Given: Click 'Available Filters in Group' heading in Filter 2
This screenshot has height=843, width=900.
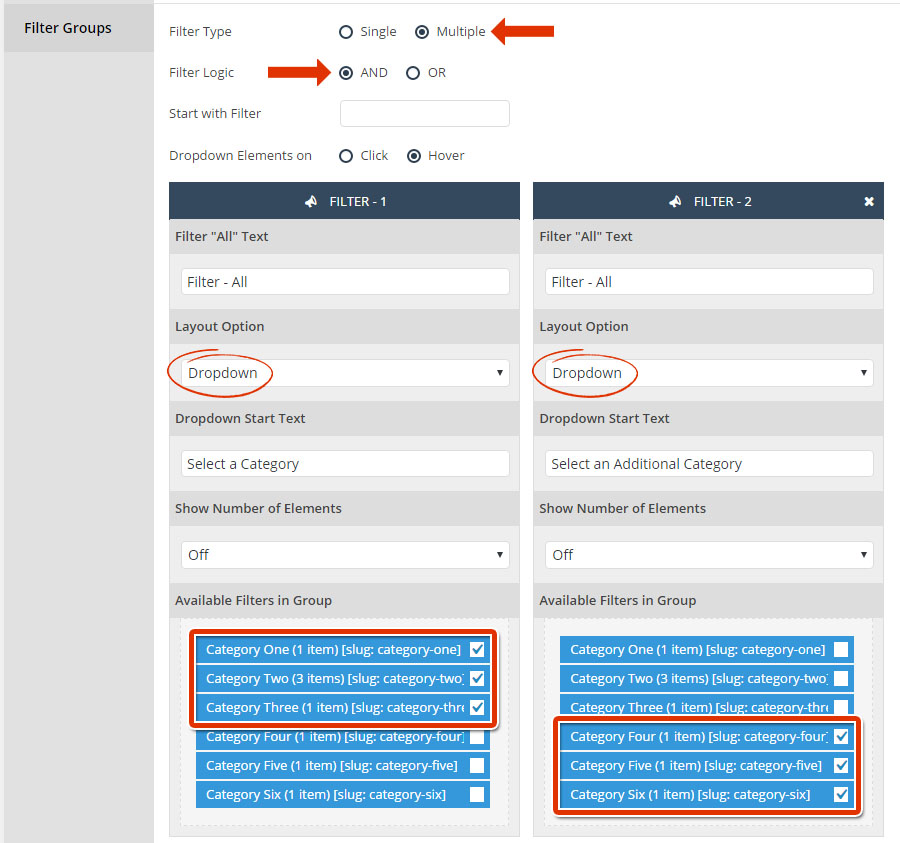Looking at the screenshot, I should [x=618, y=601].
